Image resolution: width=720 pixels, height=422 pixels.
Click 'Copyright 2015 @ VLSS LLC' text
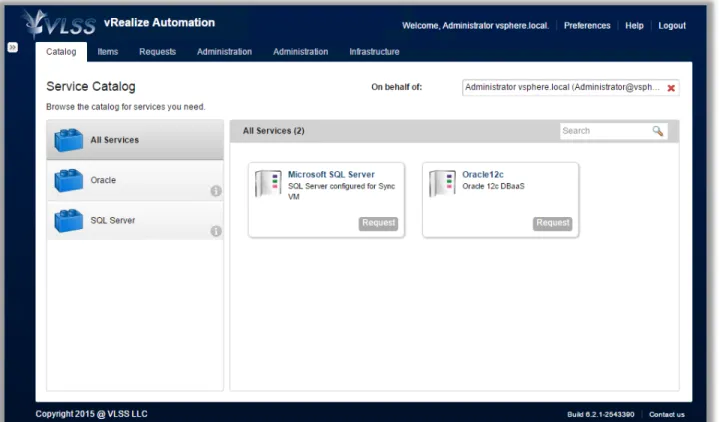[91, 414]
